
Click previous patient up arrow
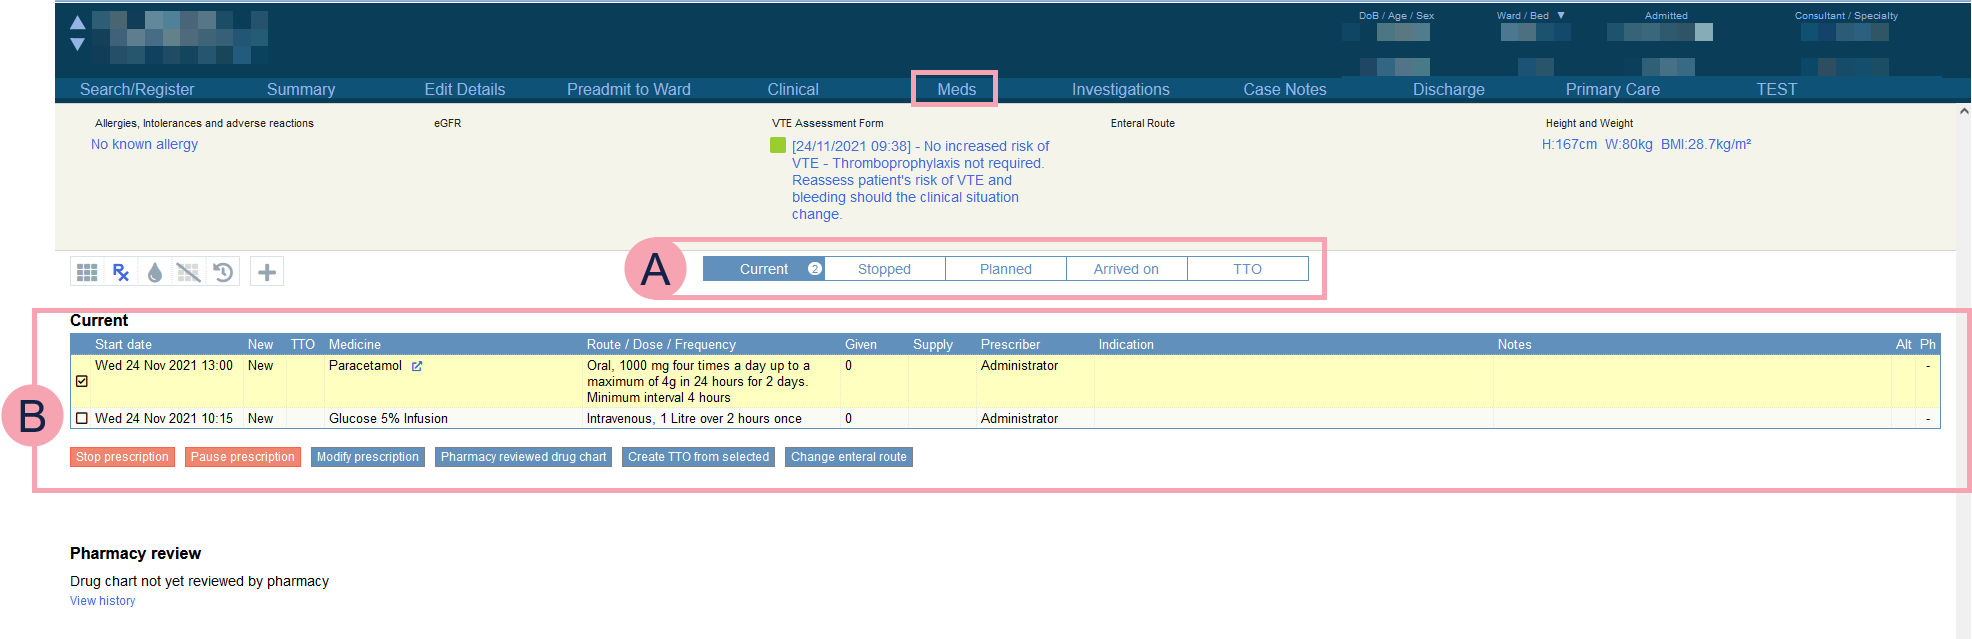[x=77, y=22]
